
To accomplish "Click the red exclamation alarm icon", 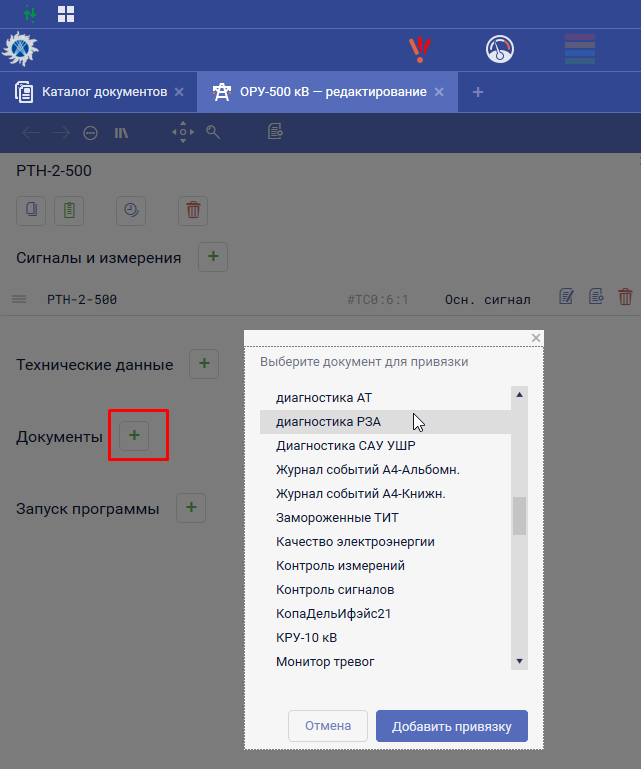I will click(419, 49).
